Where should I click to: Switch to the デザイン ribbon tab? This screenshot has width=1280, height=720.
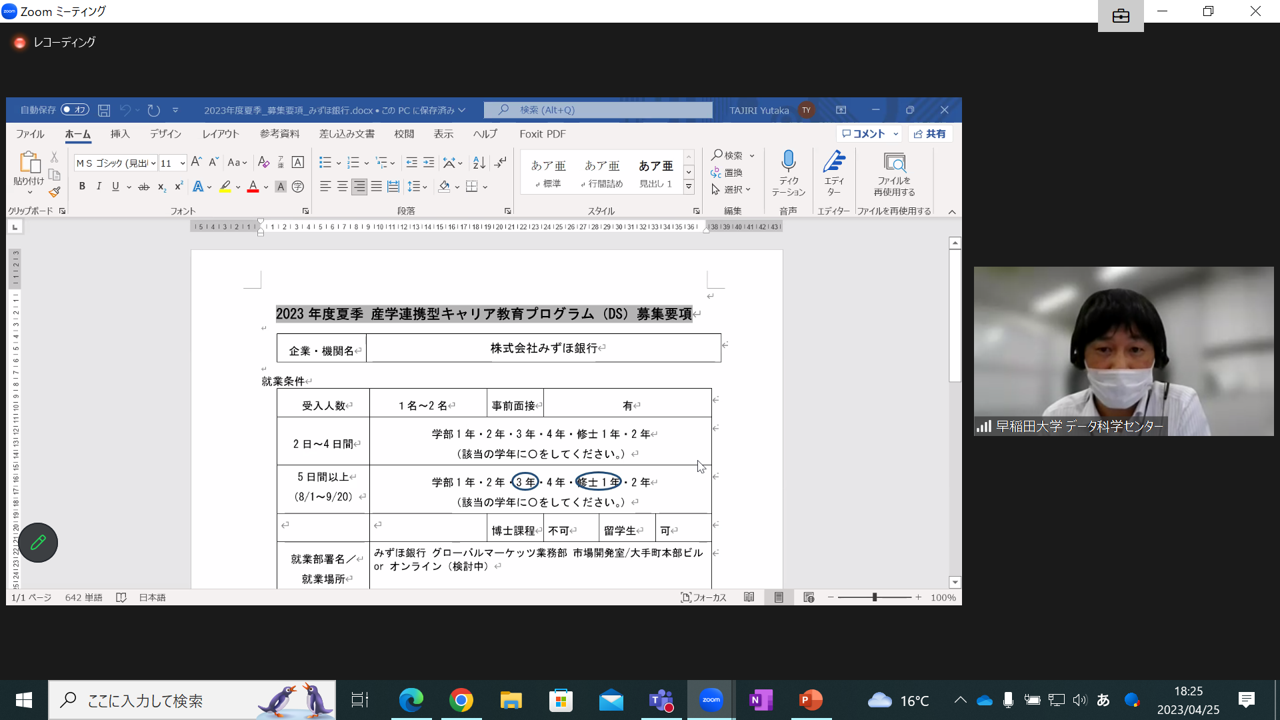(166, 134)
